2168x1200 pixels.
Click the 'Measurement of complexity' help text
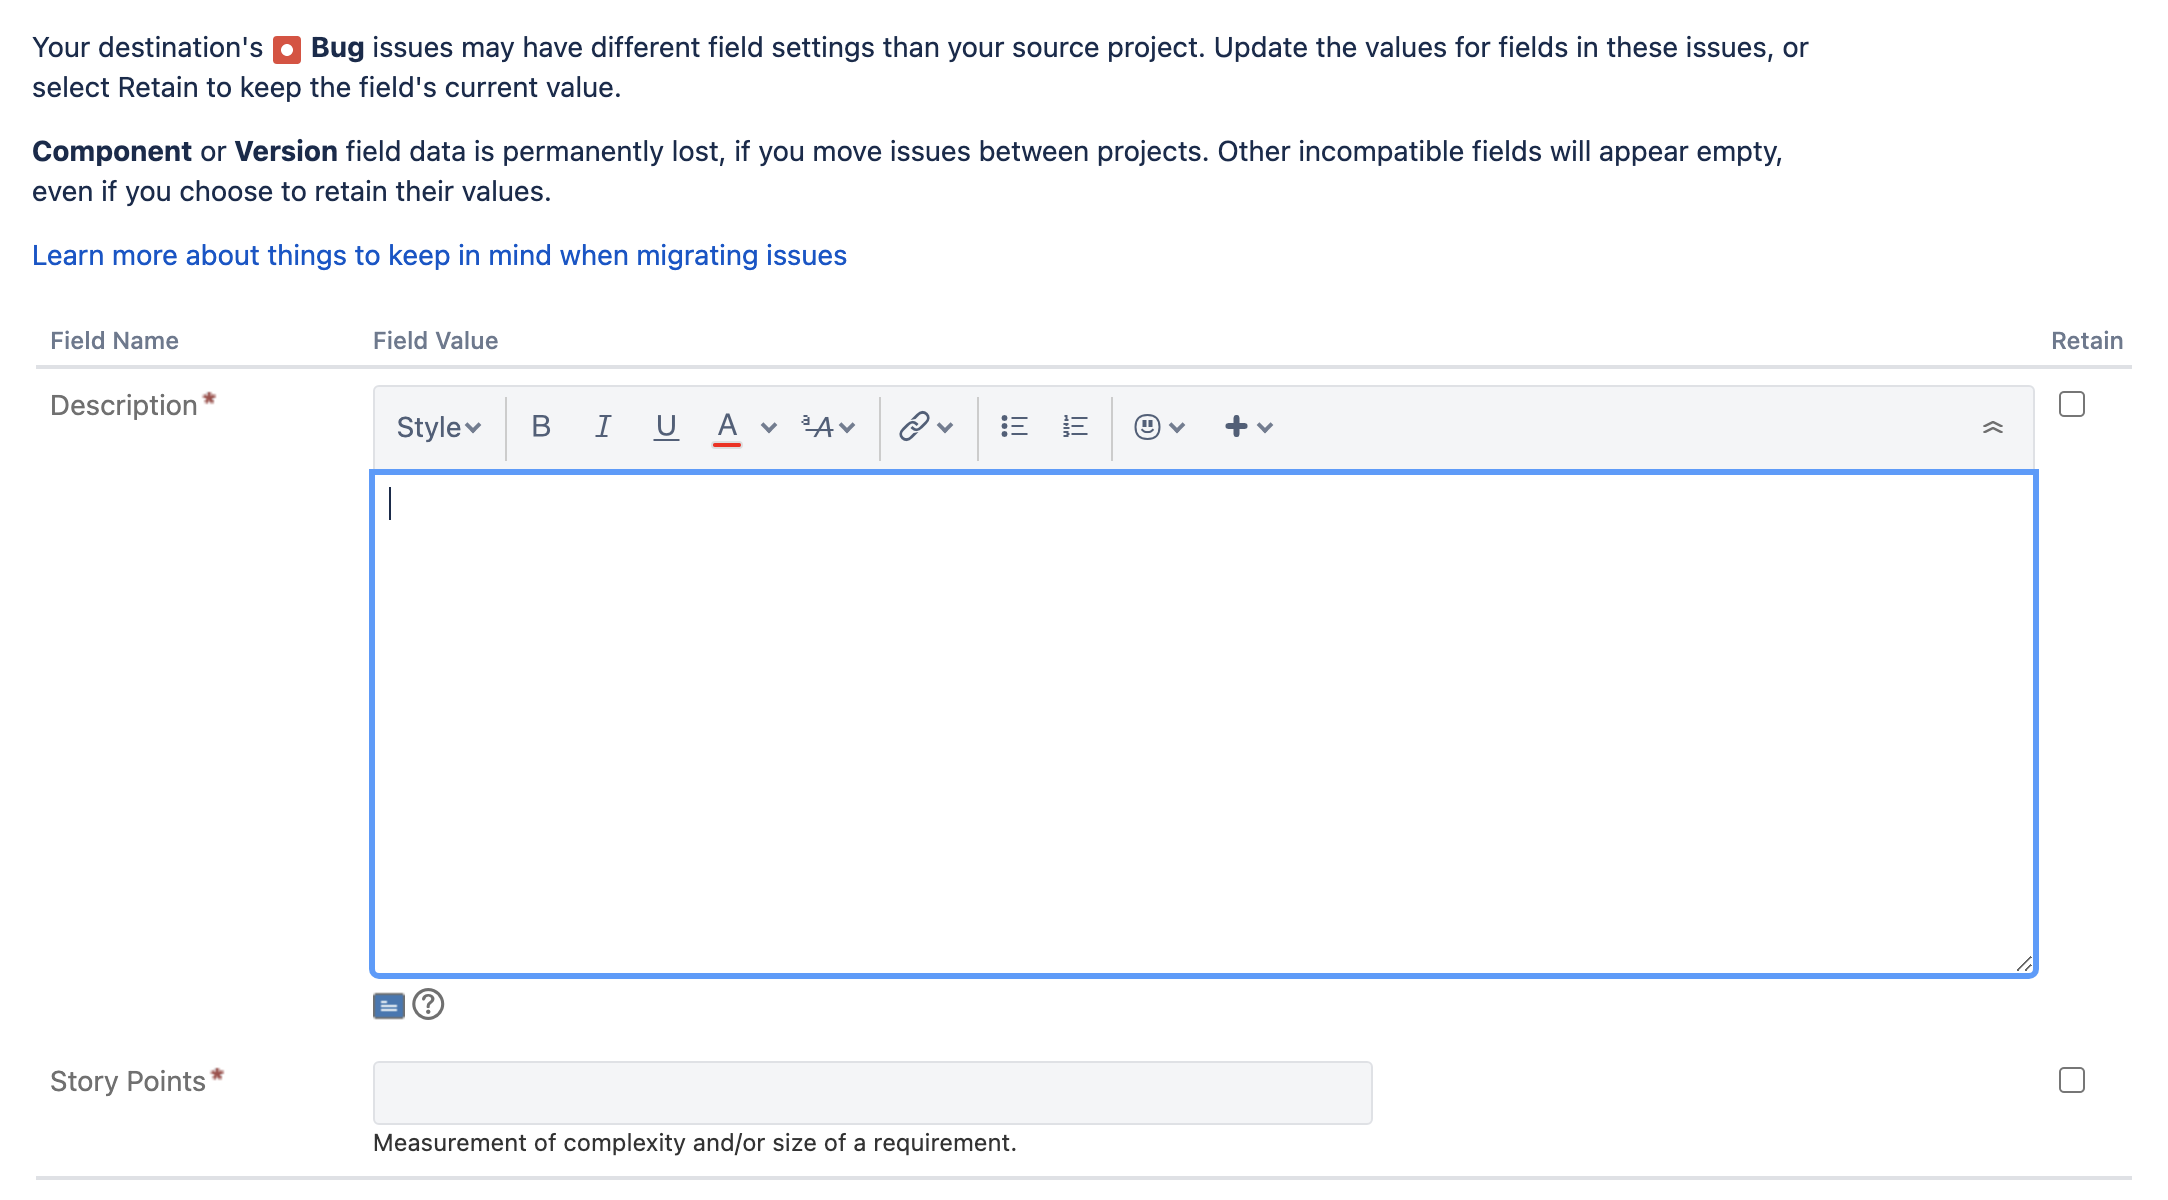(694, 1142)
